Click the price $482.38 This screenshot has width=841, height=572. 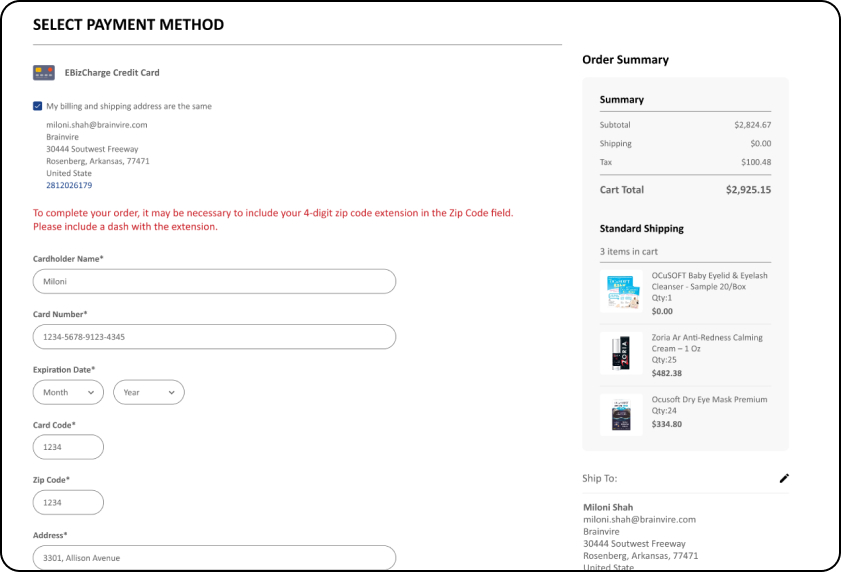667,373
